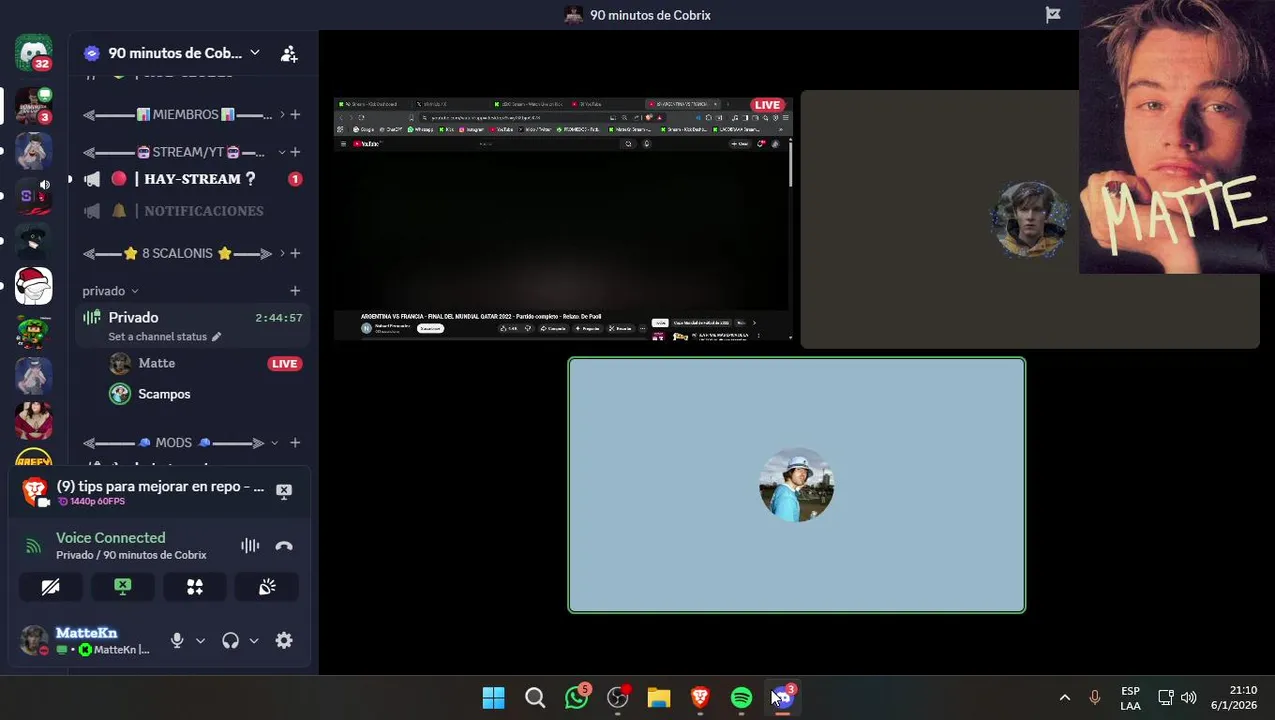Open the volume control in system tray
Viewport: 1275px width, 720px height.
[1188, 698]
